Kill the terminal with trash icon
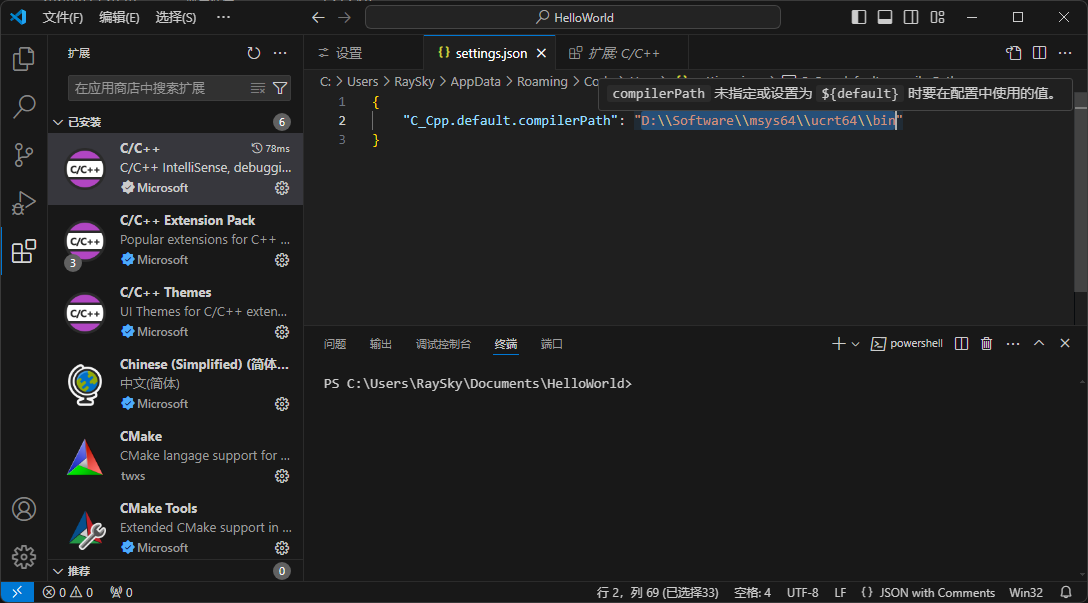This screenshot has height=603, width=1088. coord(987,343)
